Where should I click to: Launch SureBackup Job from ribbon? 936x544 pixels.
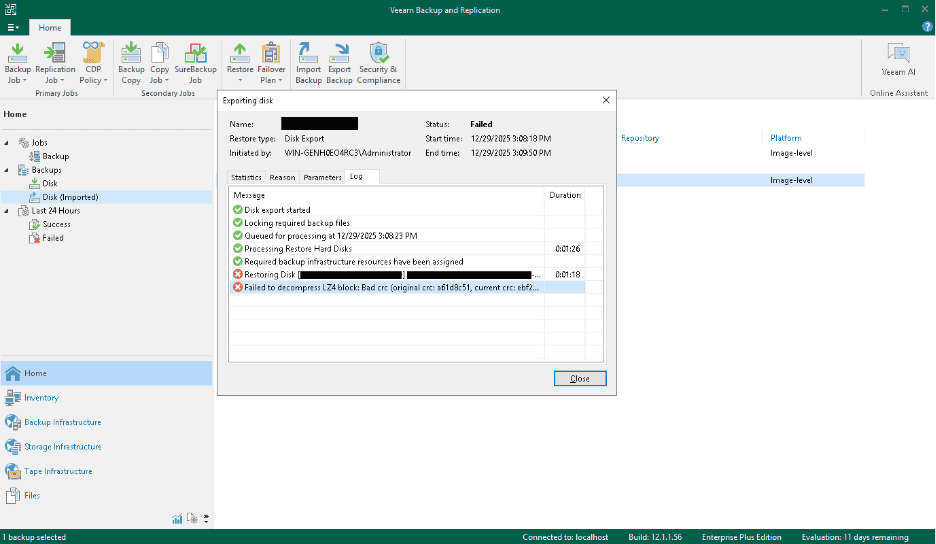click(x=195, y=63)
